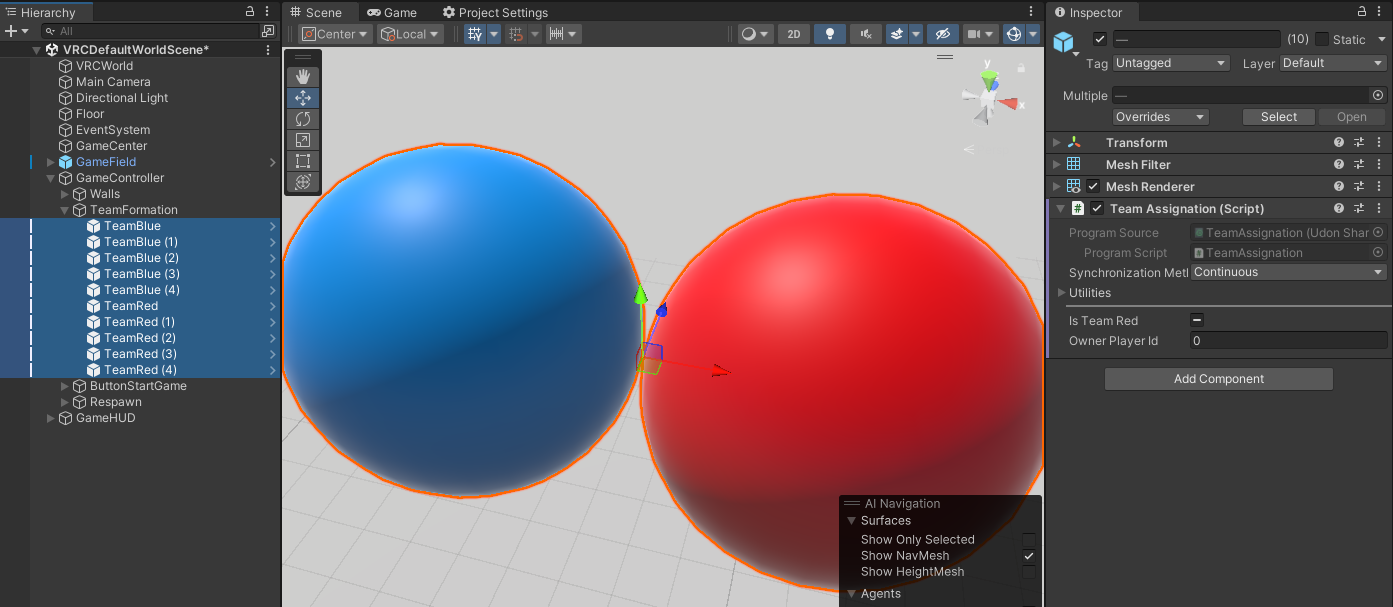This screenshot has width=1393, height=607.
Task: Disable the Mesh Renderer component checkbox
Action: (1094, 187)
